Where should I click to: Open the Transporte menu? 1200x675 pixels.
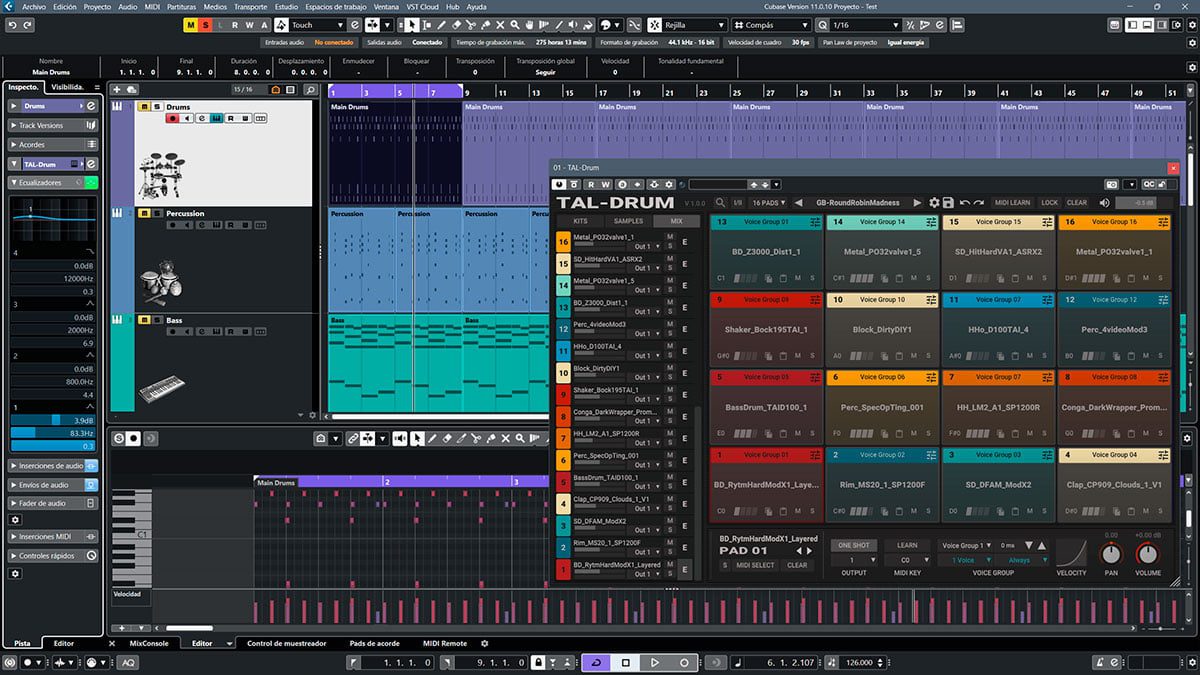pos(250,6)
